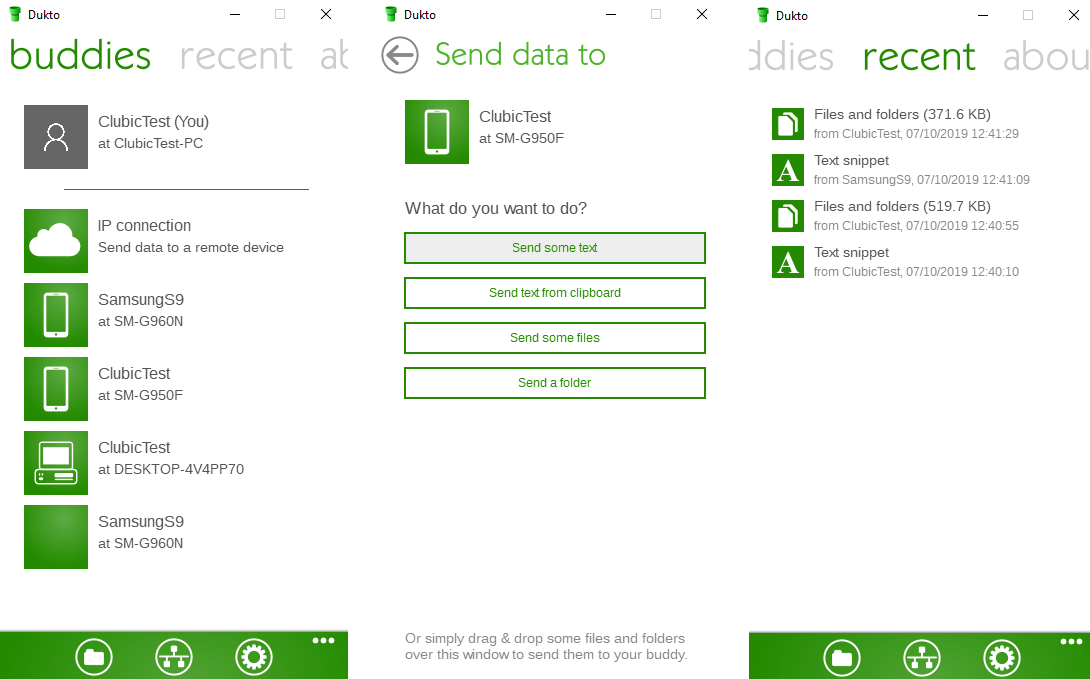Click the phone icon of the first SamsungS9 buddy
The image size is (1090, 679).
[56, 315]
